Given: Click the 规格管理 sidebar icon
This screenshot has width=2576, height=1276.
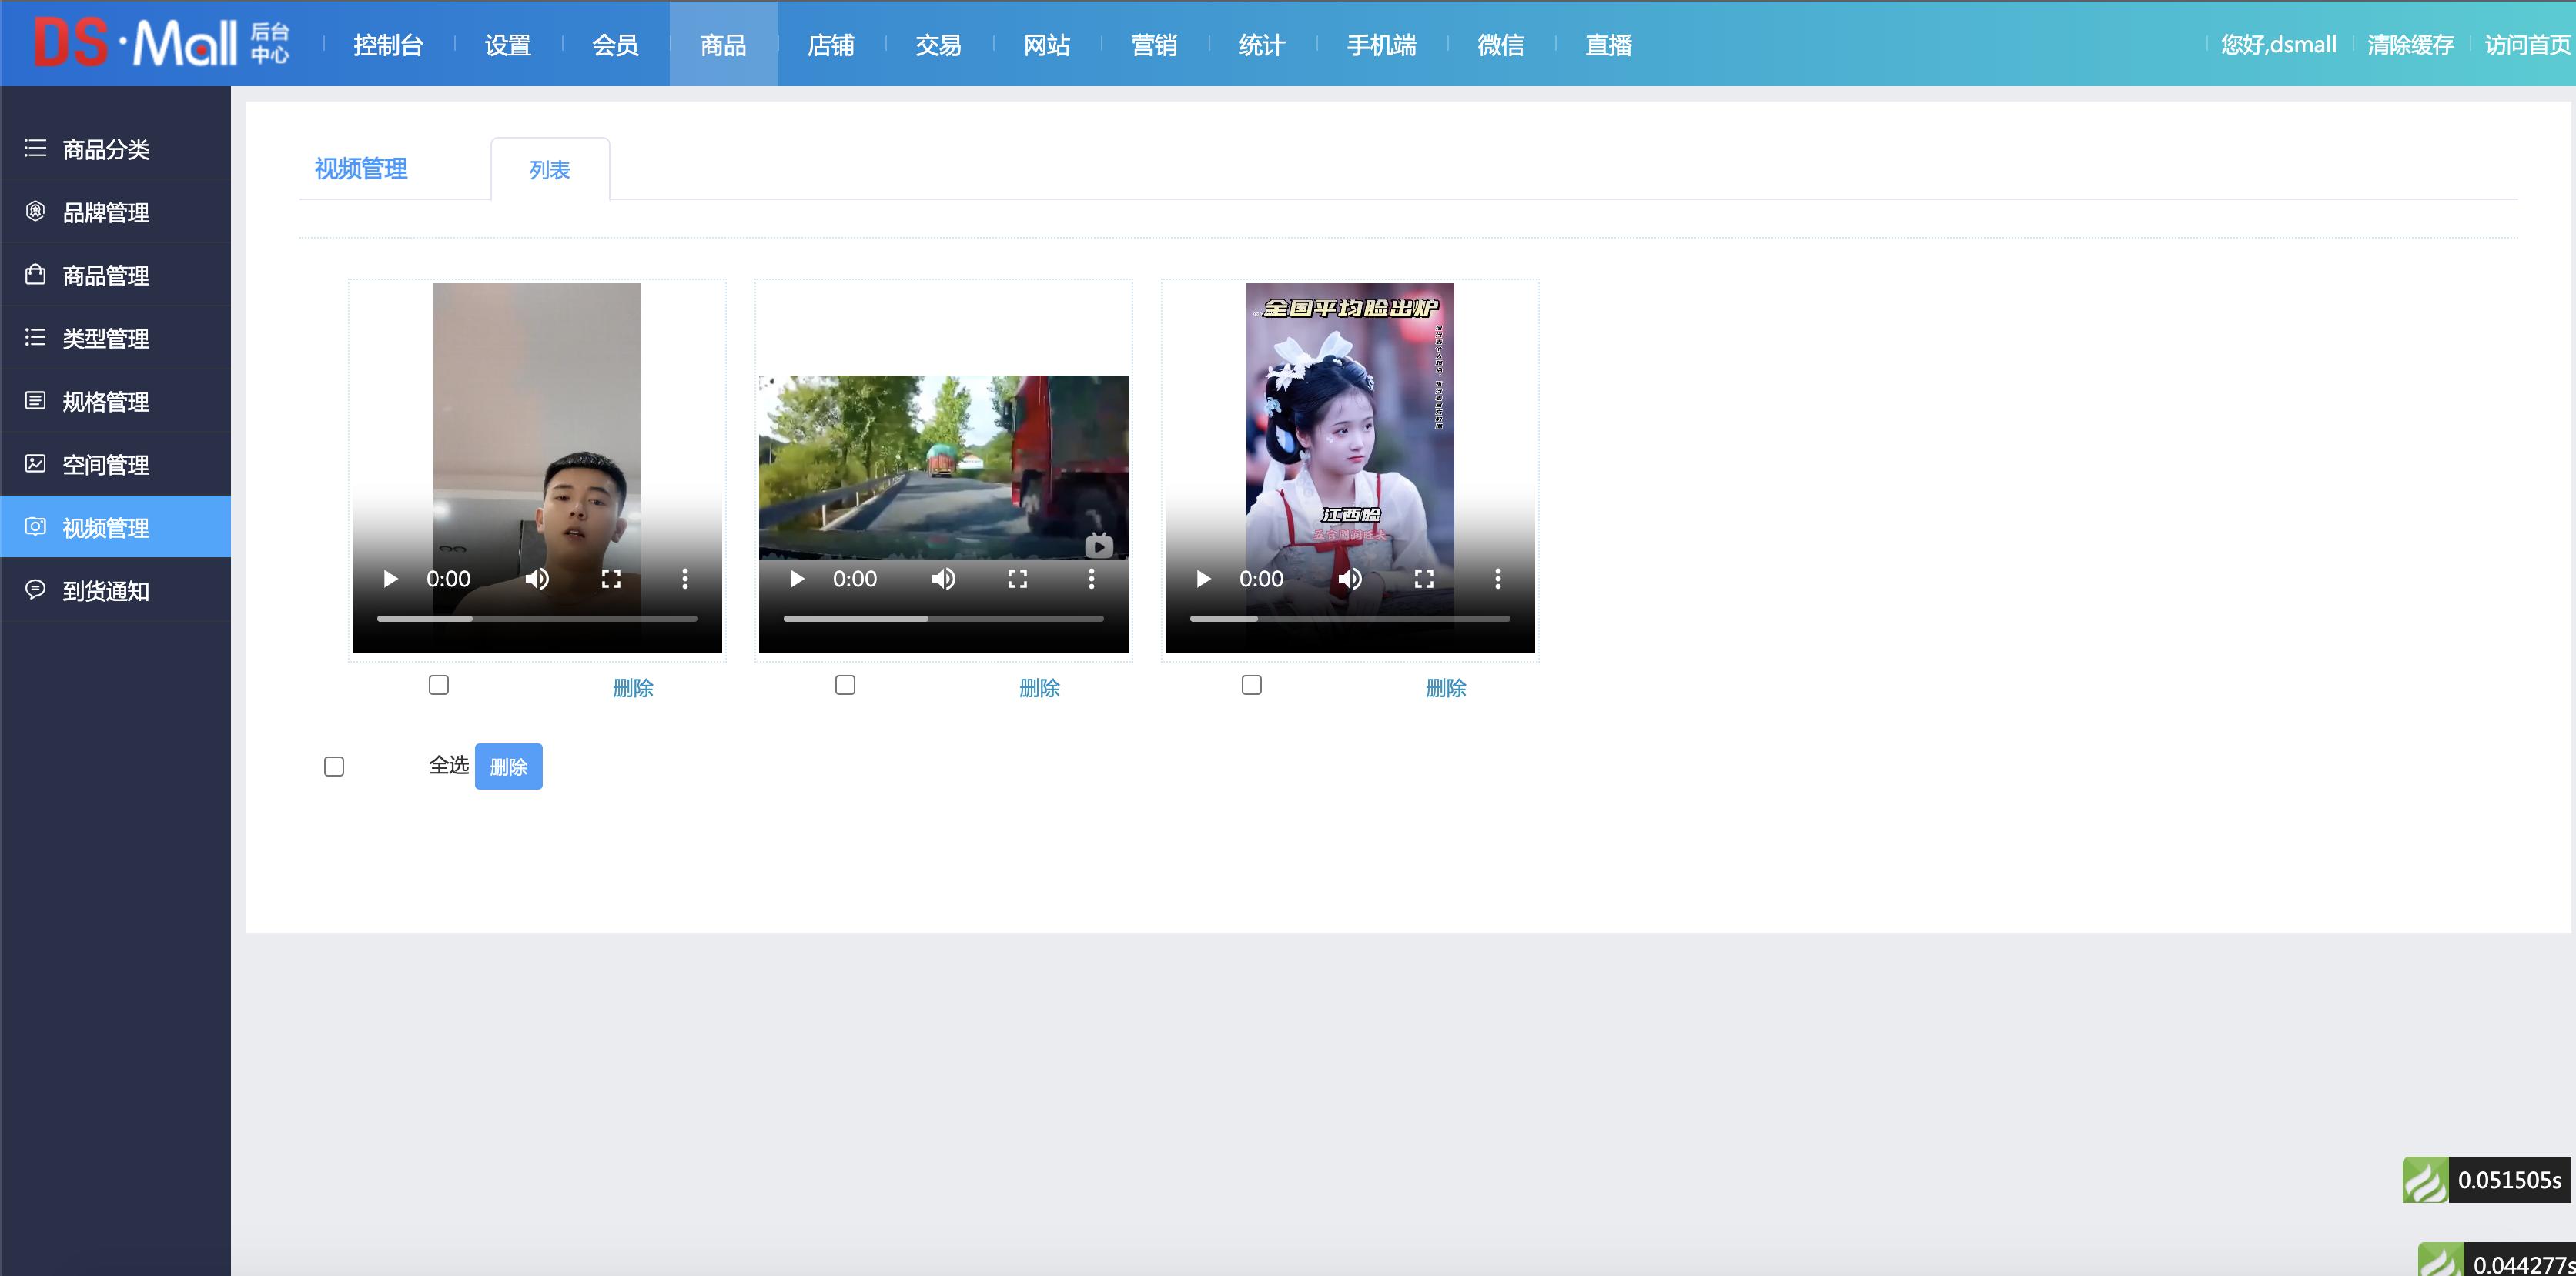Looking at the screenshot, I should (35, 401).
